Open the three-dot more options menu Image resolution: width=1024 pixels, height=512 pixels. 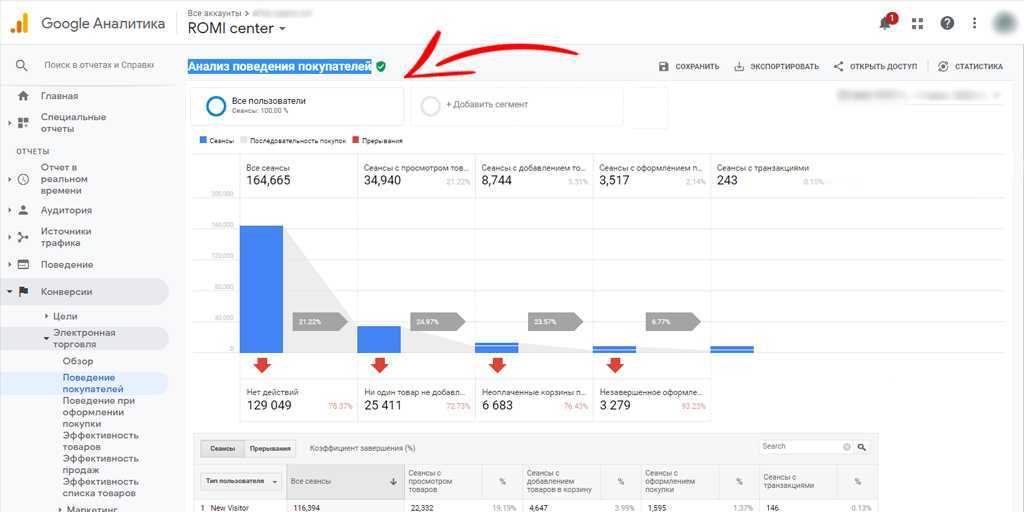click(975, 23)
